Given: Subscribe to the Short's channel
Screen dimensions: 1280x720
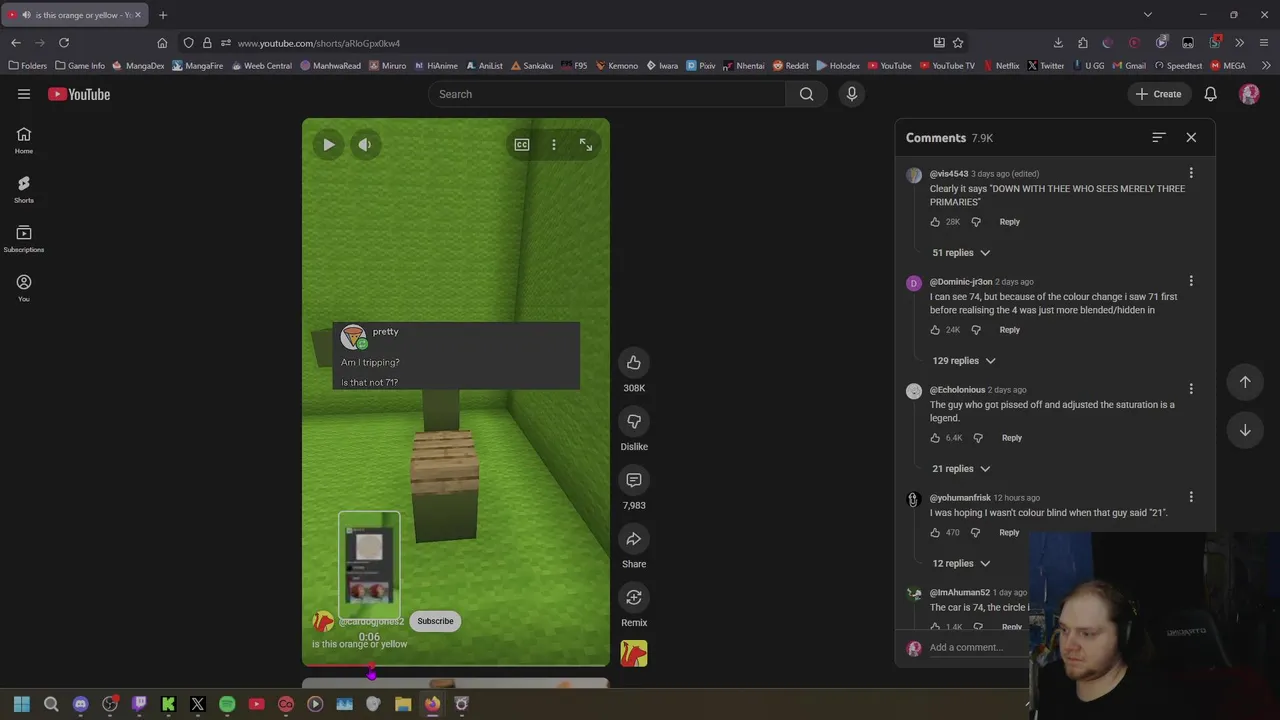Looking at the screenshot, I should [x=435, y=621].
